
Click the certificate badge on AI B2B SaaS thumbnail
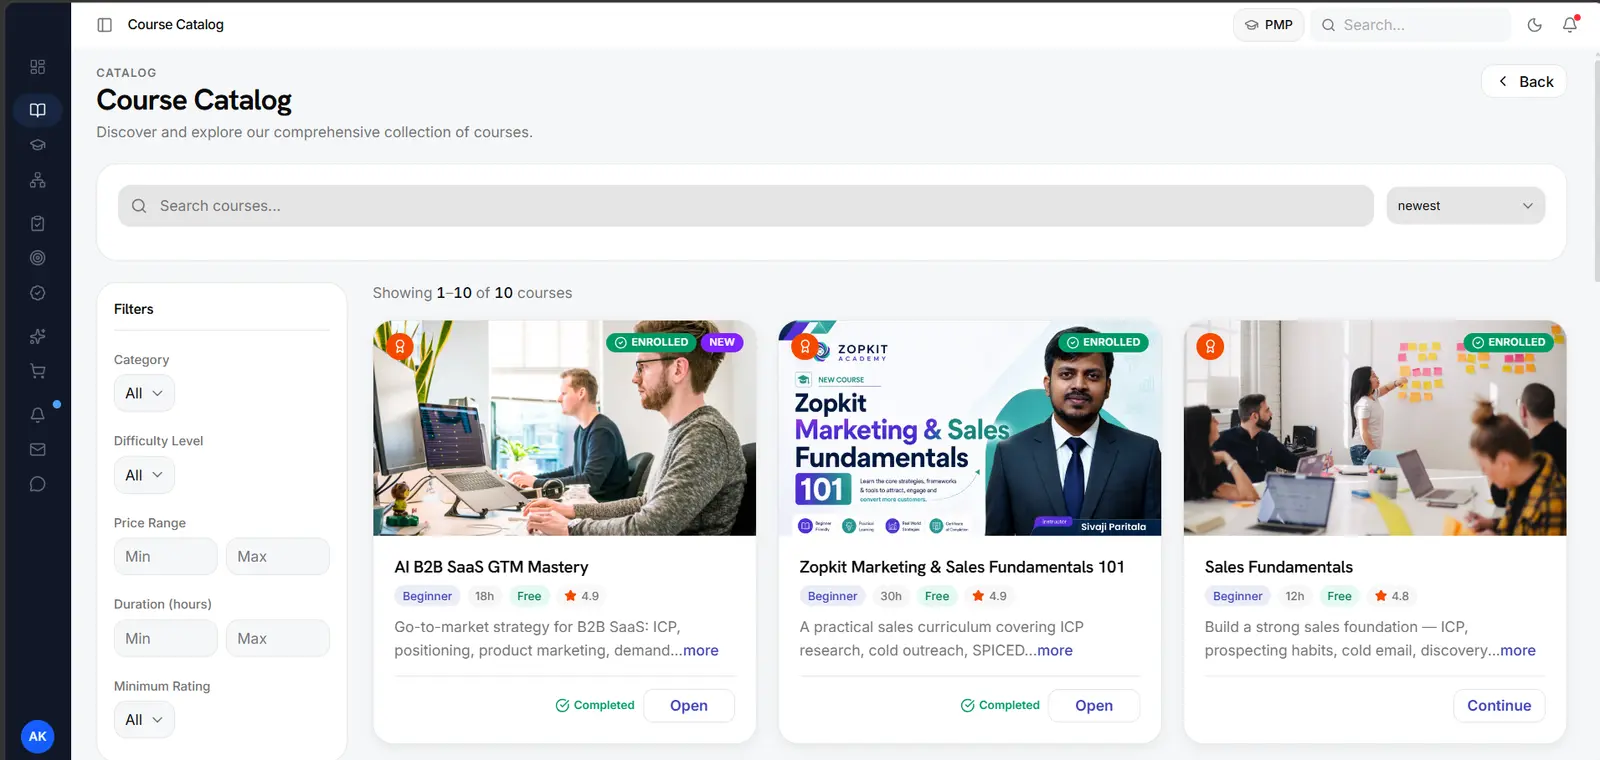(x=400, y=347)
